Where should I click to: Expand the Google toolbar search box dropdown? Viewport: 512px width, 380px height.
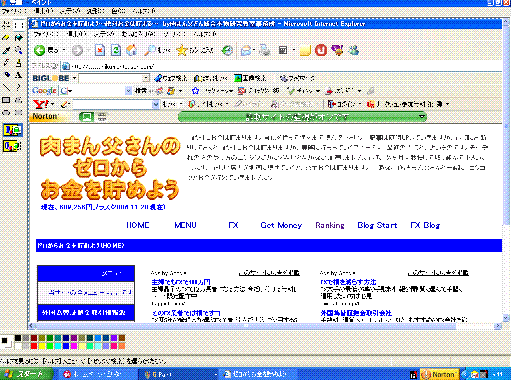click(128, 91)
